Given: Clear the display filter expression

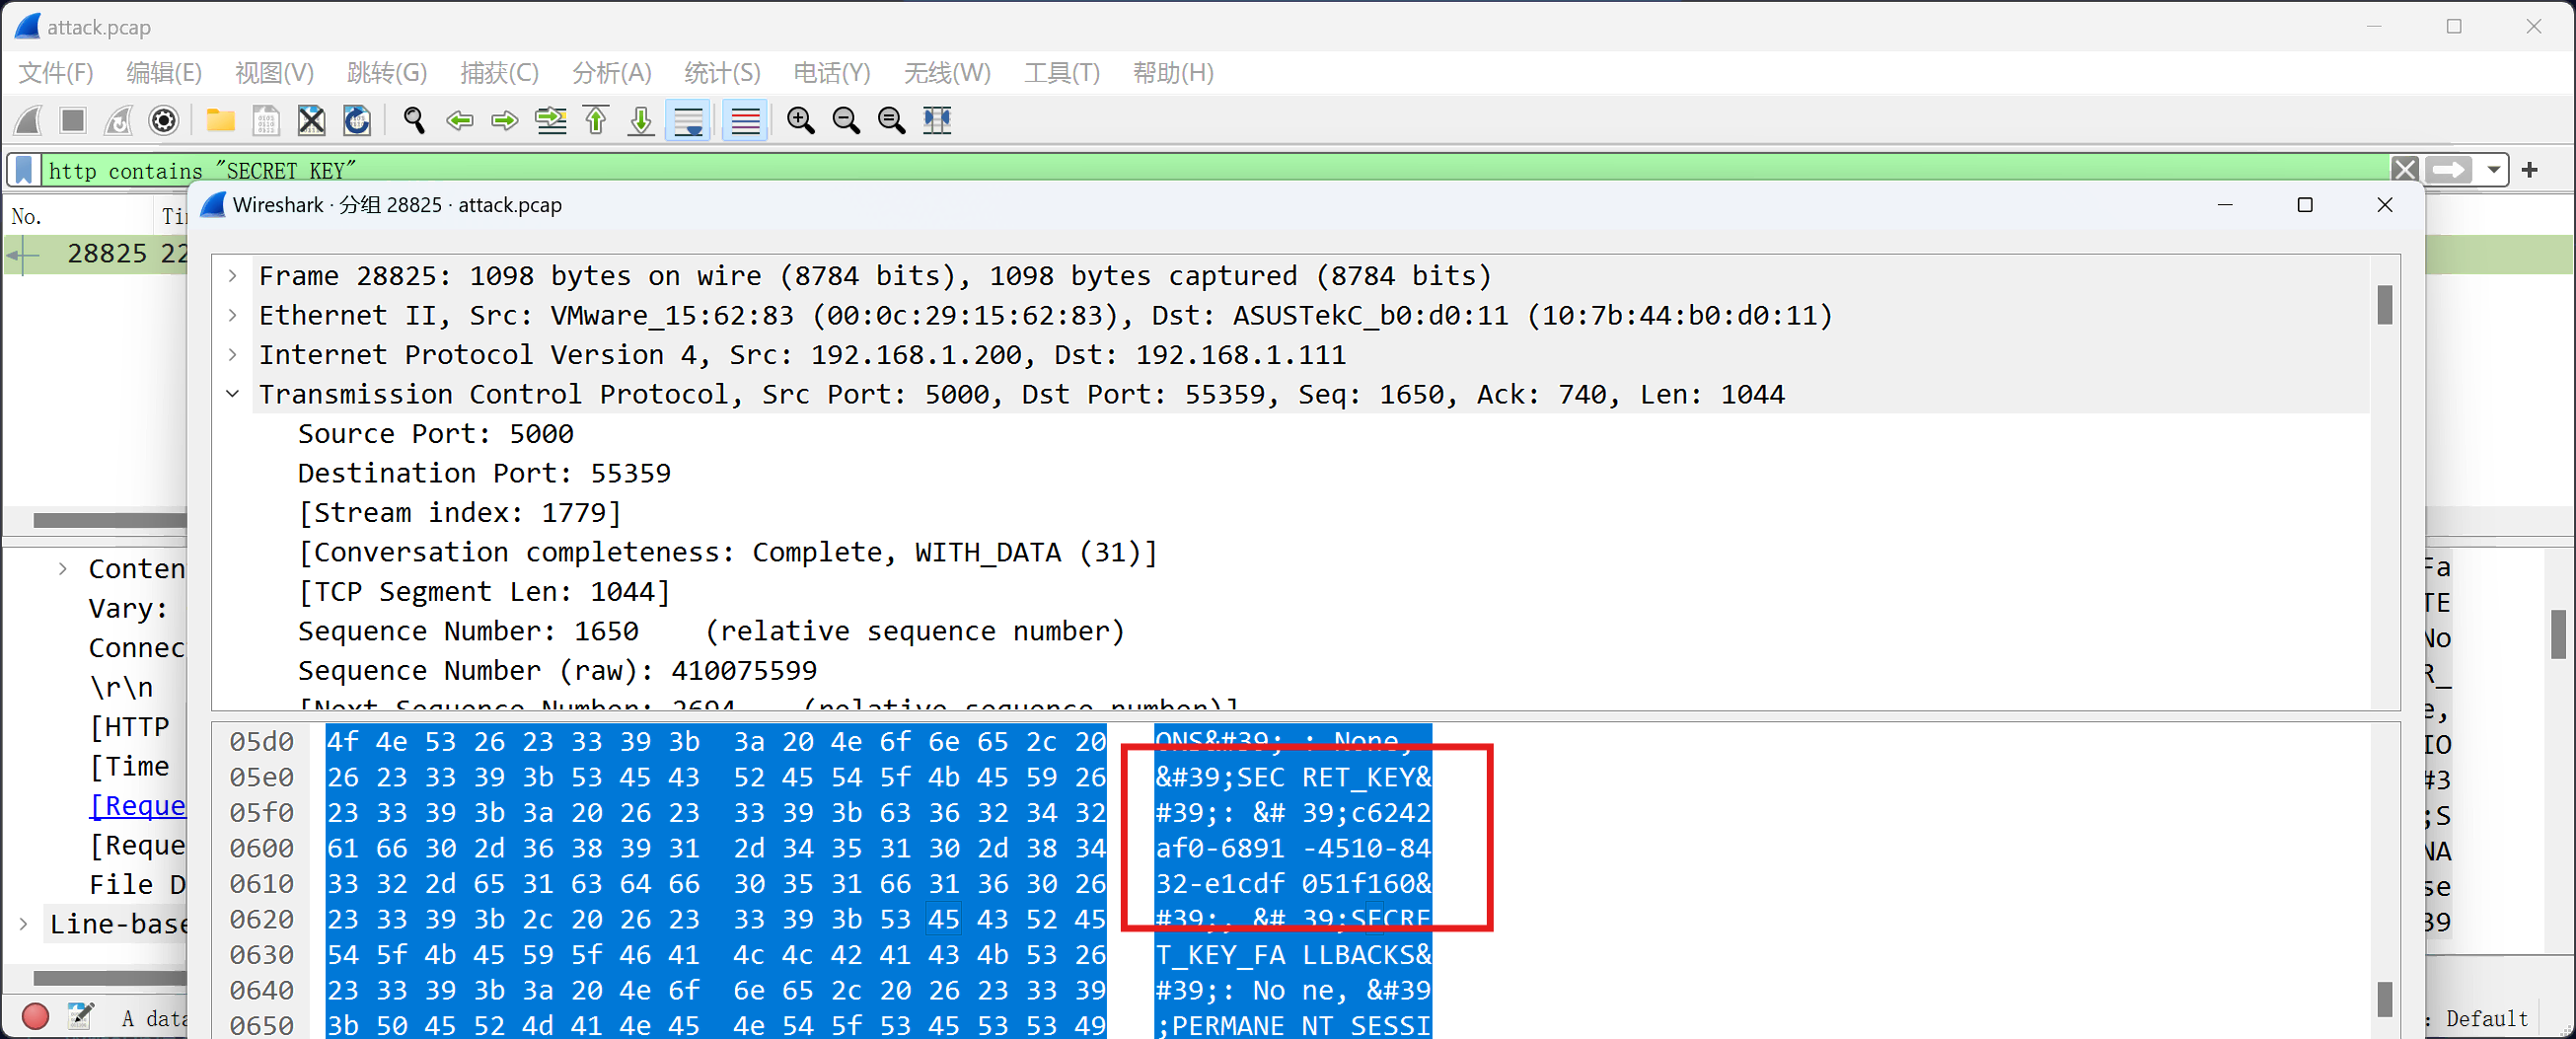Looking at the screenshot, I should click(x=2404, y=170).
